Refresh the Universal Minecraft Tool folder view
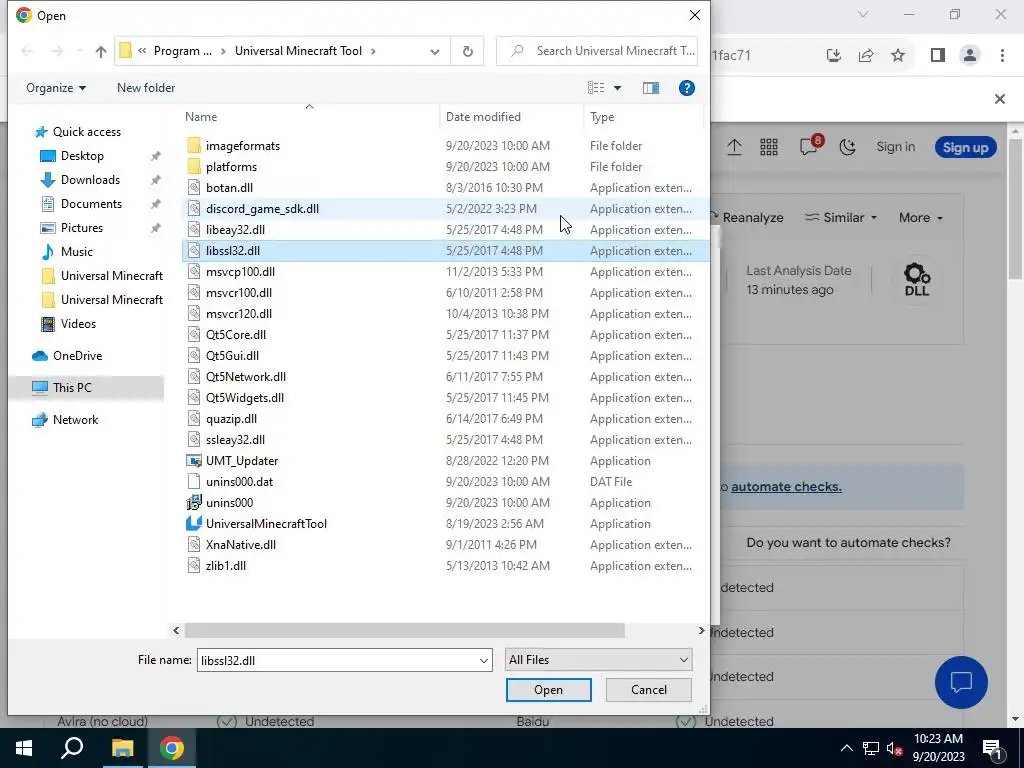Screen dimensions: 1024x768 click(x=468, y=51)
